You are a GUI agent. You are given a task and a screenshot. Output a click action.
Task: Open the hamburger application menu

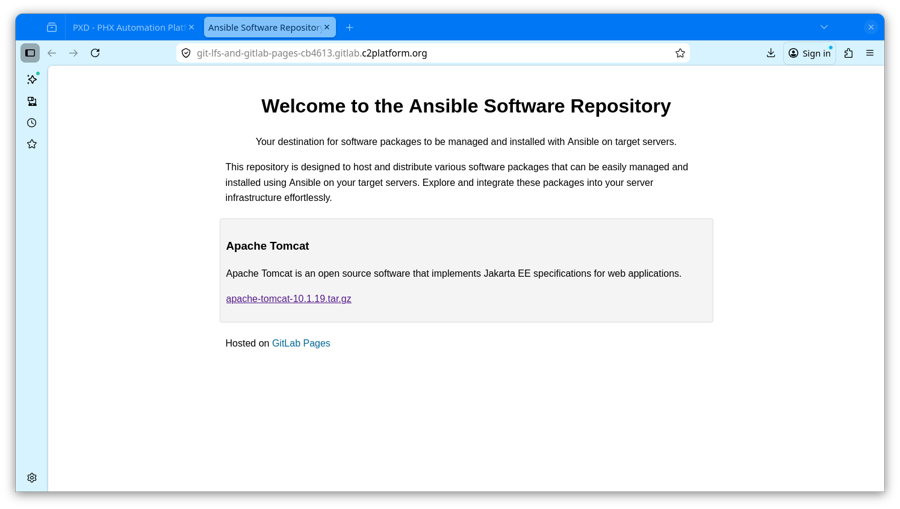click(x=870, y=53)
